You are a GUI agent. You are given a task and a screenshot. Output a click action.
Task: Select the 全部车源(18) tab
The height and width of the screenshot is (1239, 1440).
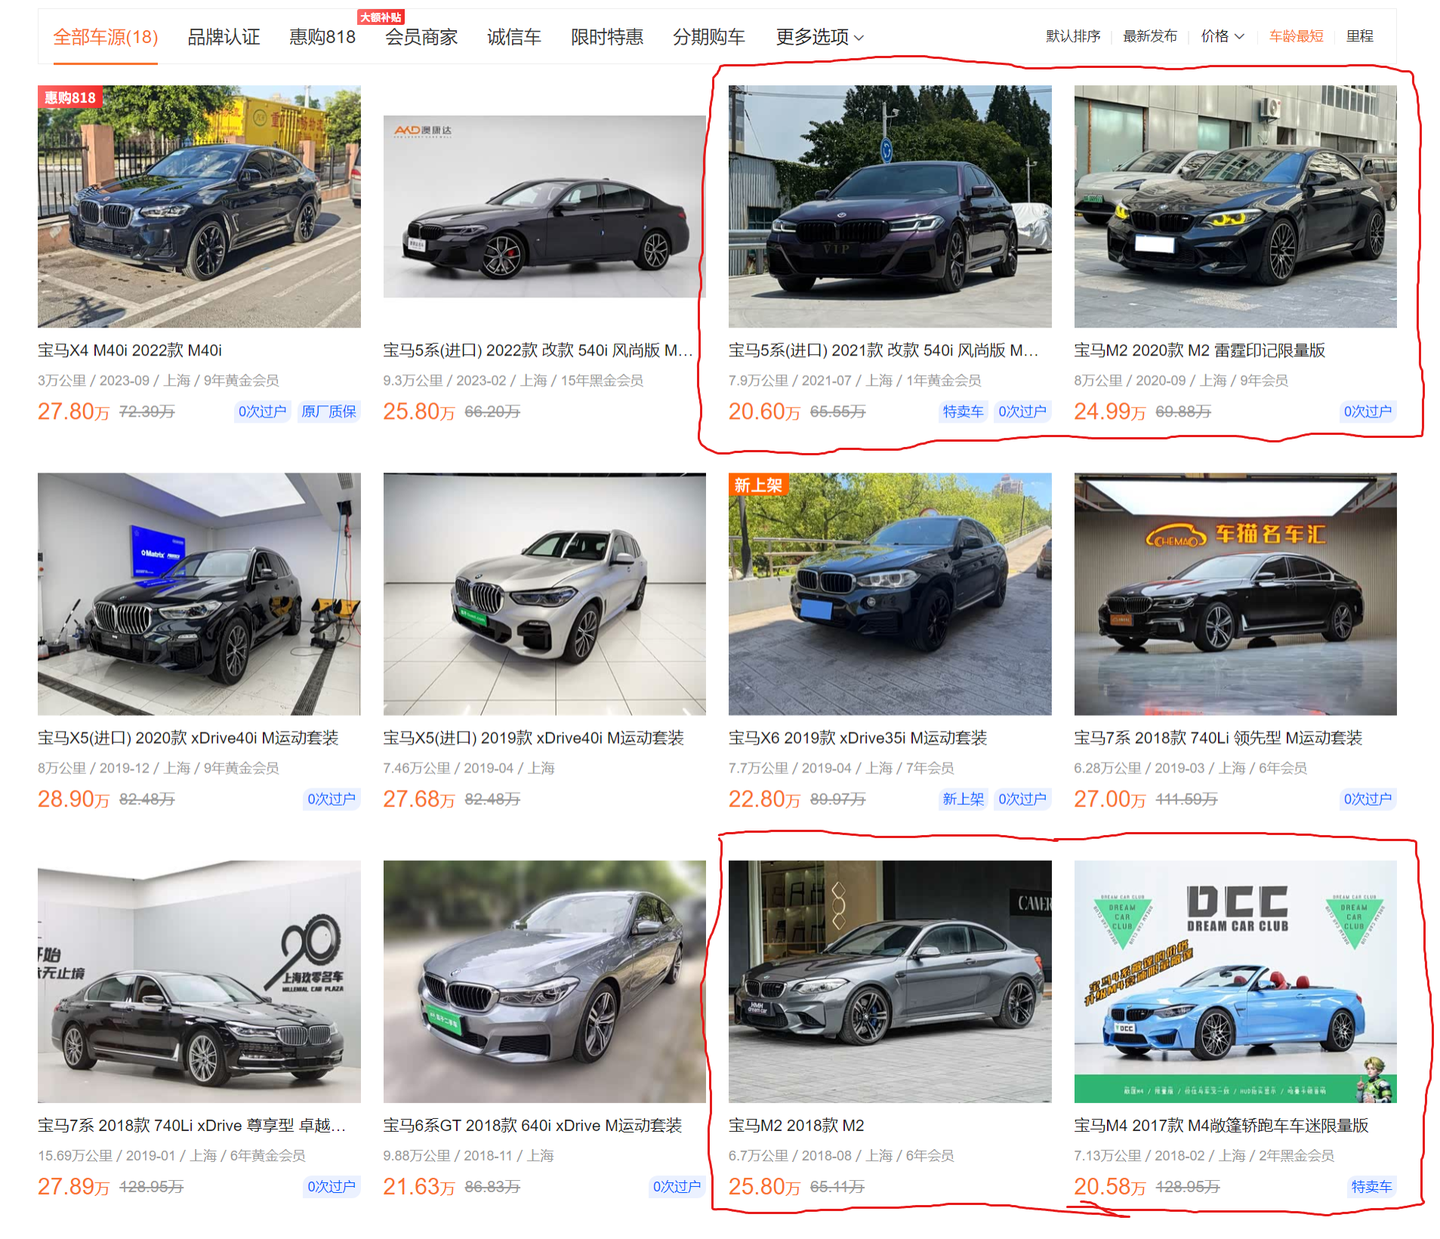coord(105,37)
